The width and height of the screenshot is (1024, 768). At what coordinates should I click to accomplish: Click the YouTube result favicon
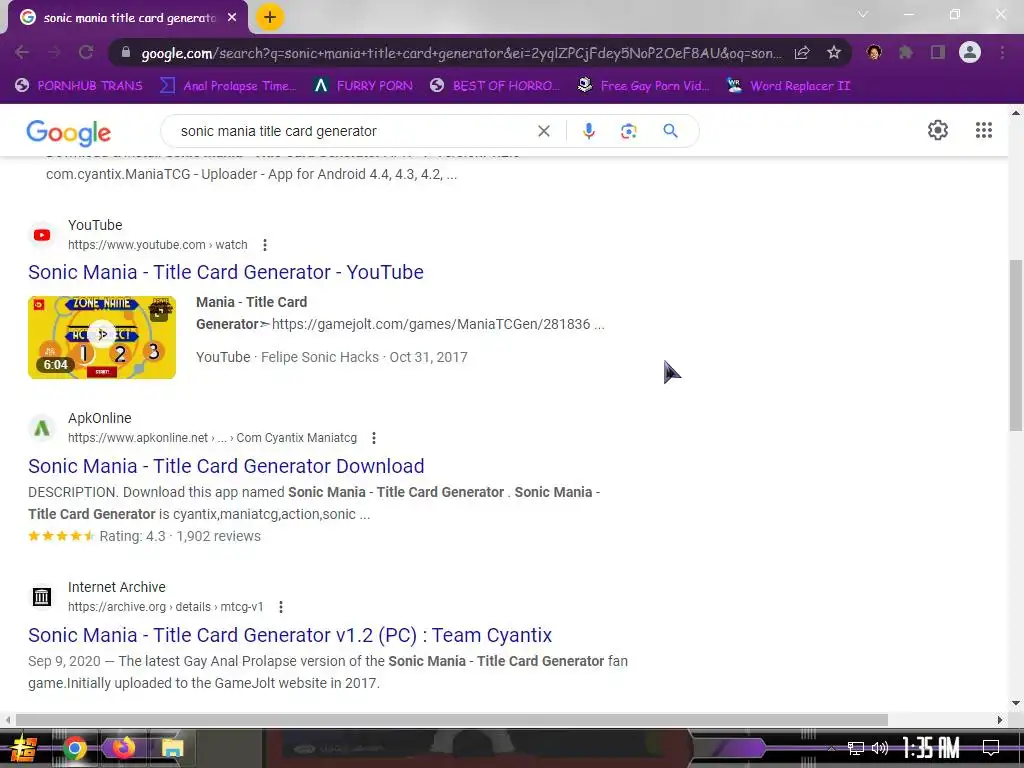tap(42, 235)
